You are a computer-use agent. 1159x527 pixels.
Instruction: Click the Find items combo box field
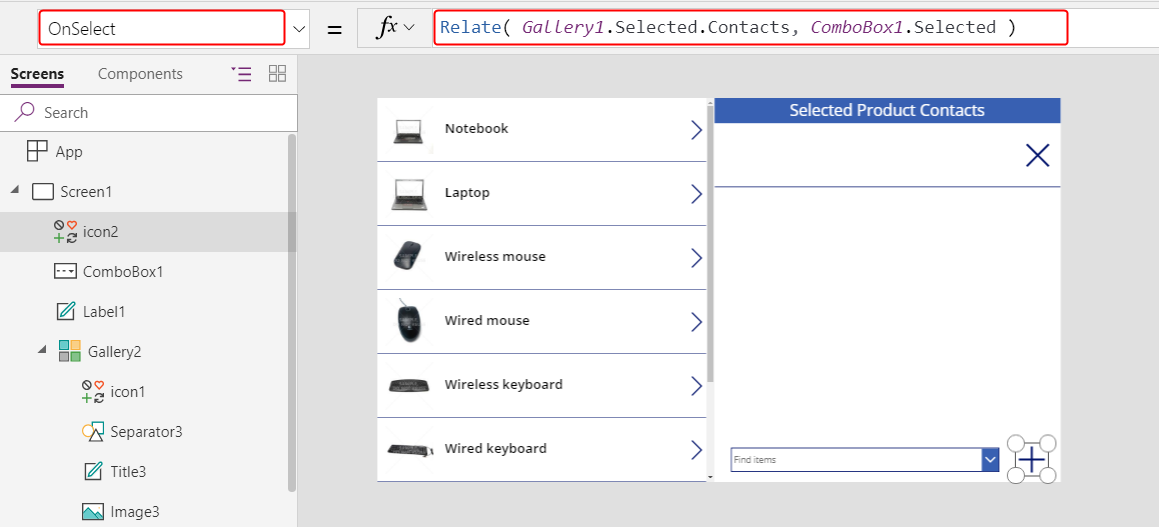(x=856, y=460)
